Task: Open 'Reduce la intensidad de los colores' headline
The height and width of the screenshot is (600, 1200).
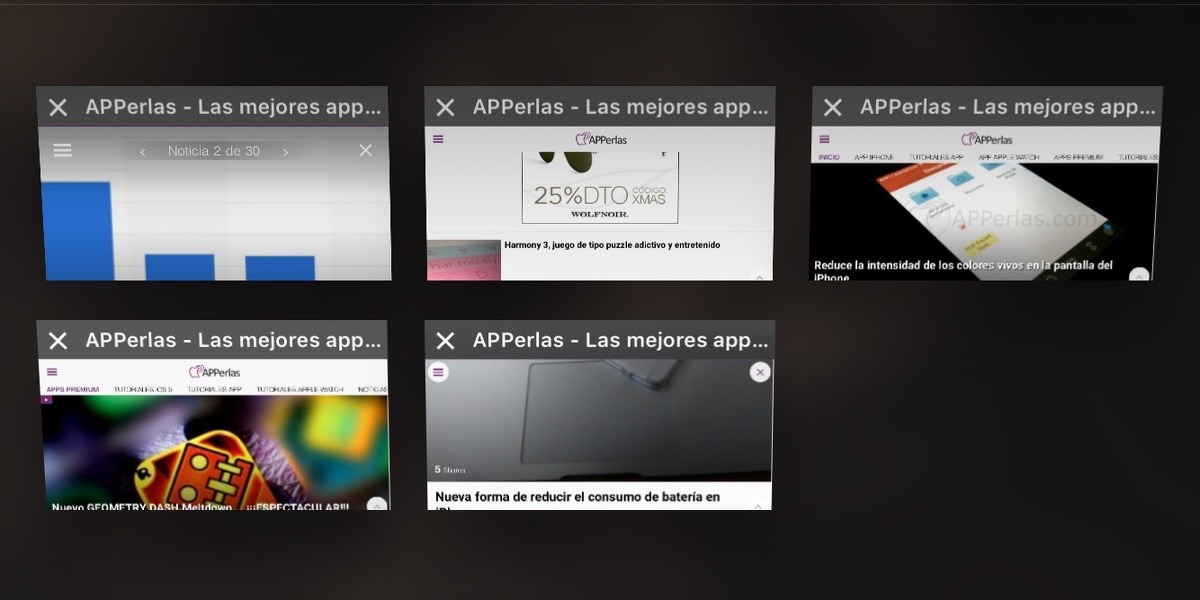Action: pos(963,271)
